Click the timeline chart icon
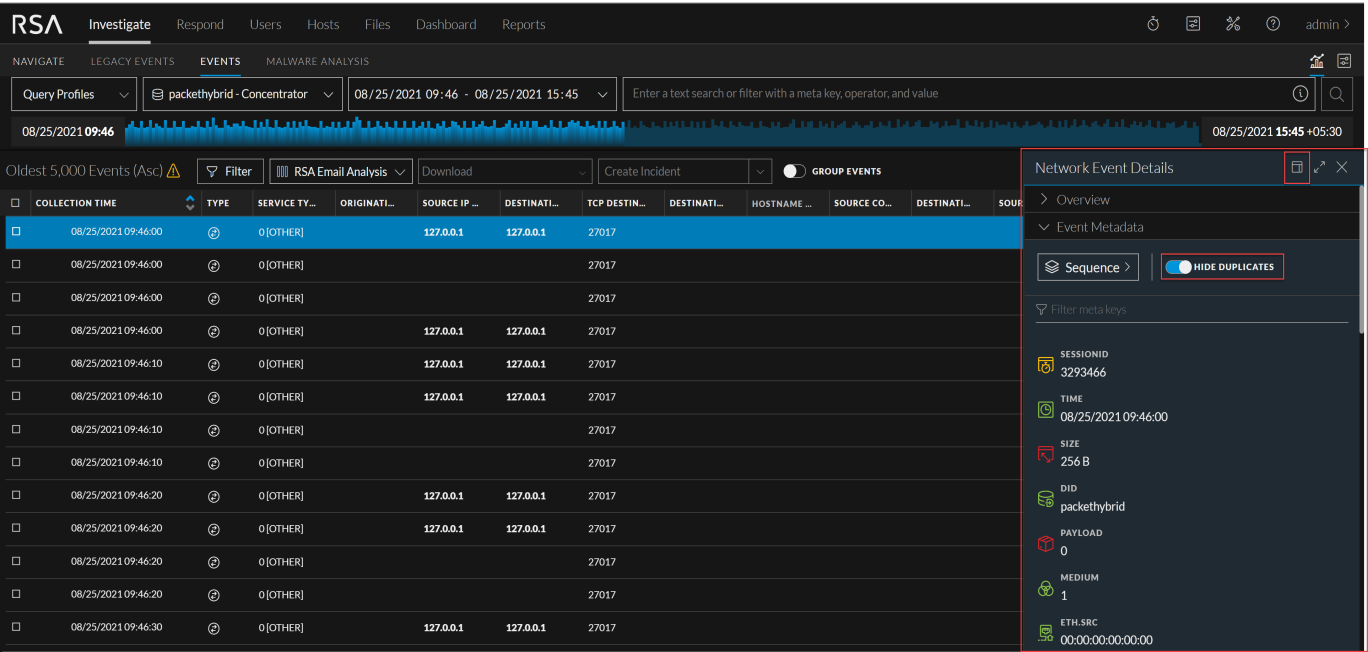The image size is (1368, 652). click(1317, 61)
